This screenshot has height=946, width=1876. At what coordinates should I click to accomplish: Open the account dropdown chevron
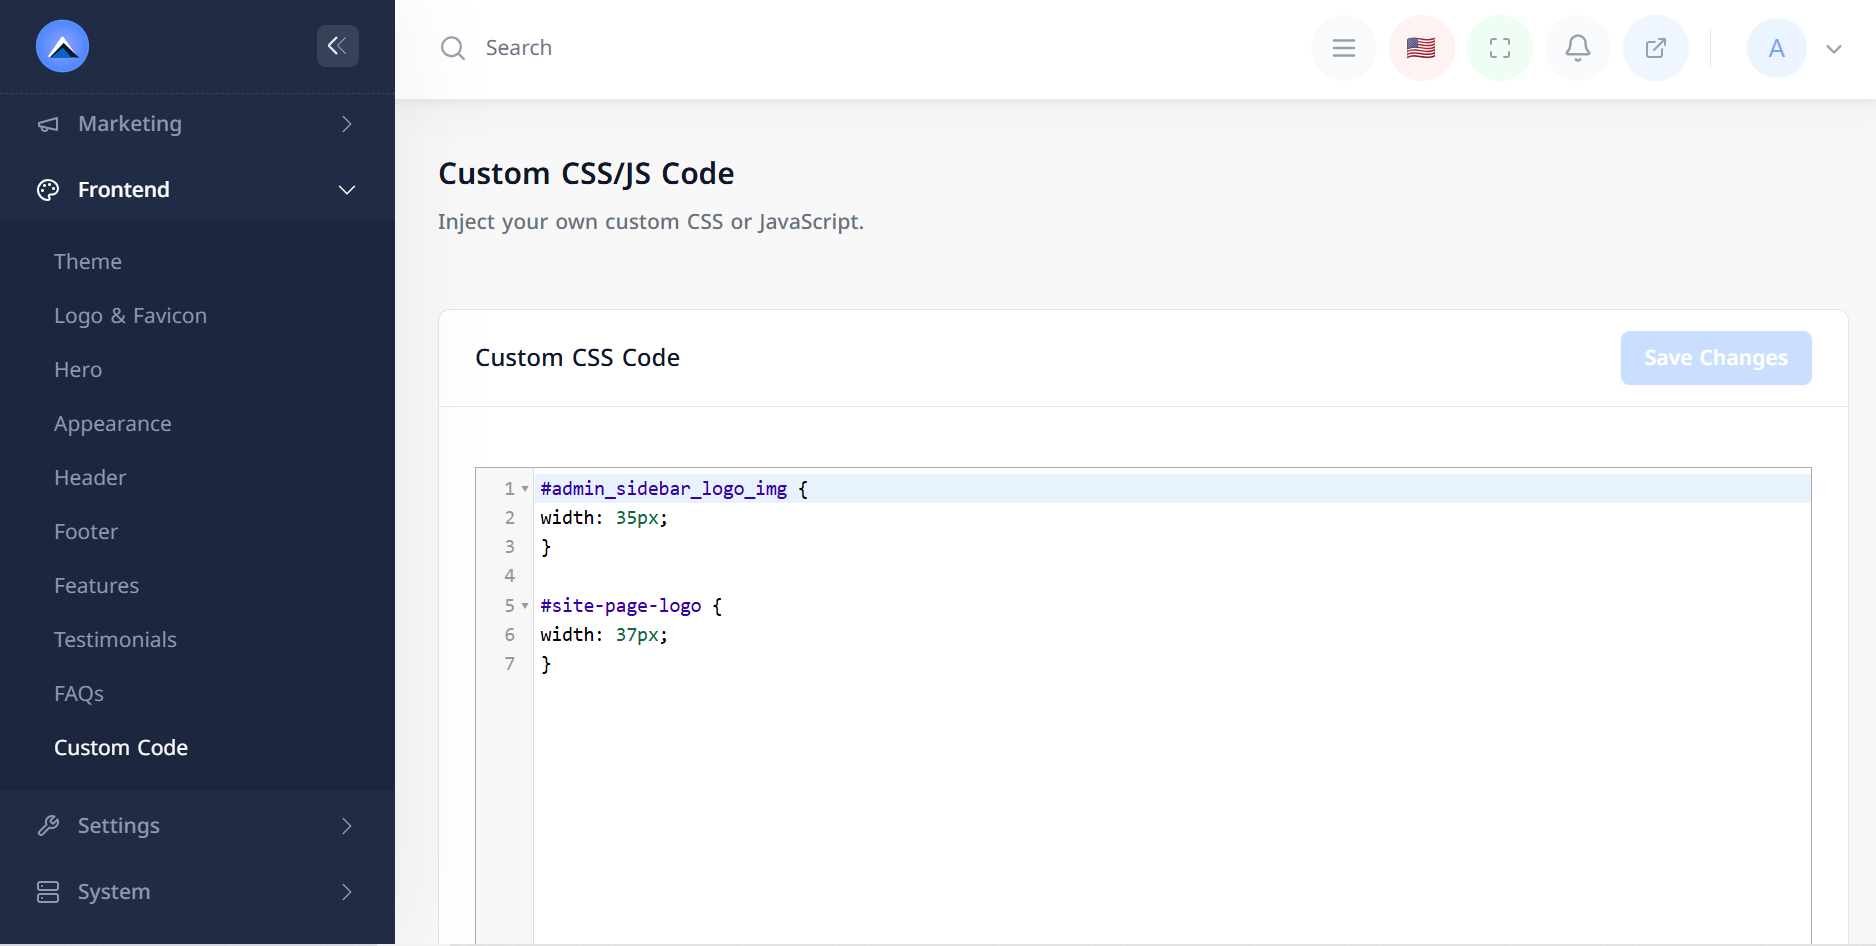[x=1833, y=49]
